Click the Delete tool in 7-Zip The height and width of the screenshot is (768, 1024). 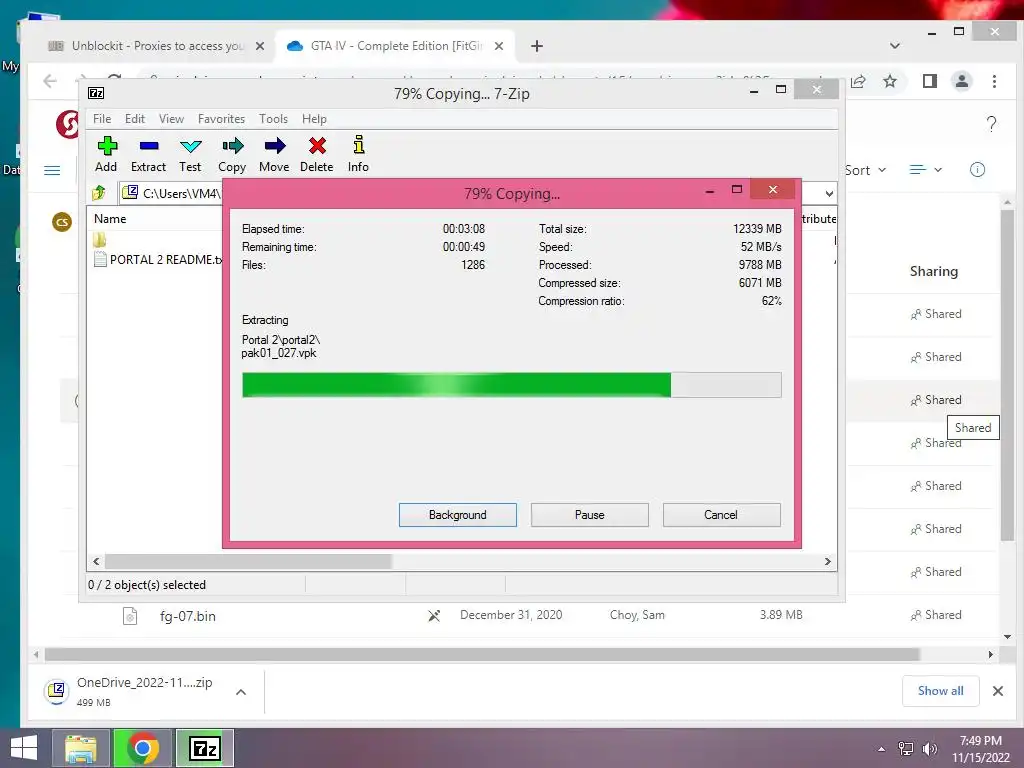point(317,154)
